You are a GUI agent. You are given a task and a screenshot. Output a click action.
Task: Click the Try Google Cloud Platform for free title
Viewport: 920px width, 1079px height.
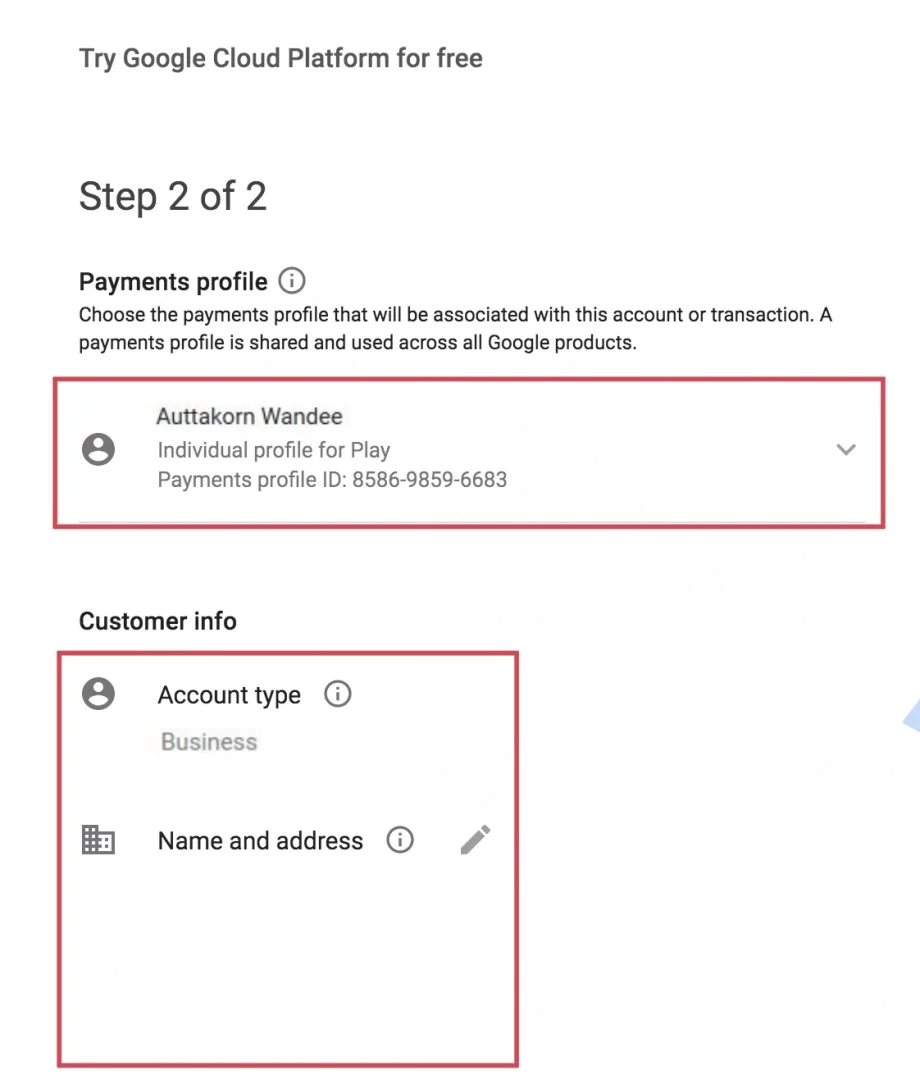pyautogui.click(x=281, y=58)
